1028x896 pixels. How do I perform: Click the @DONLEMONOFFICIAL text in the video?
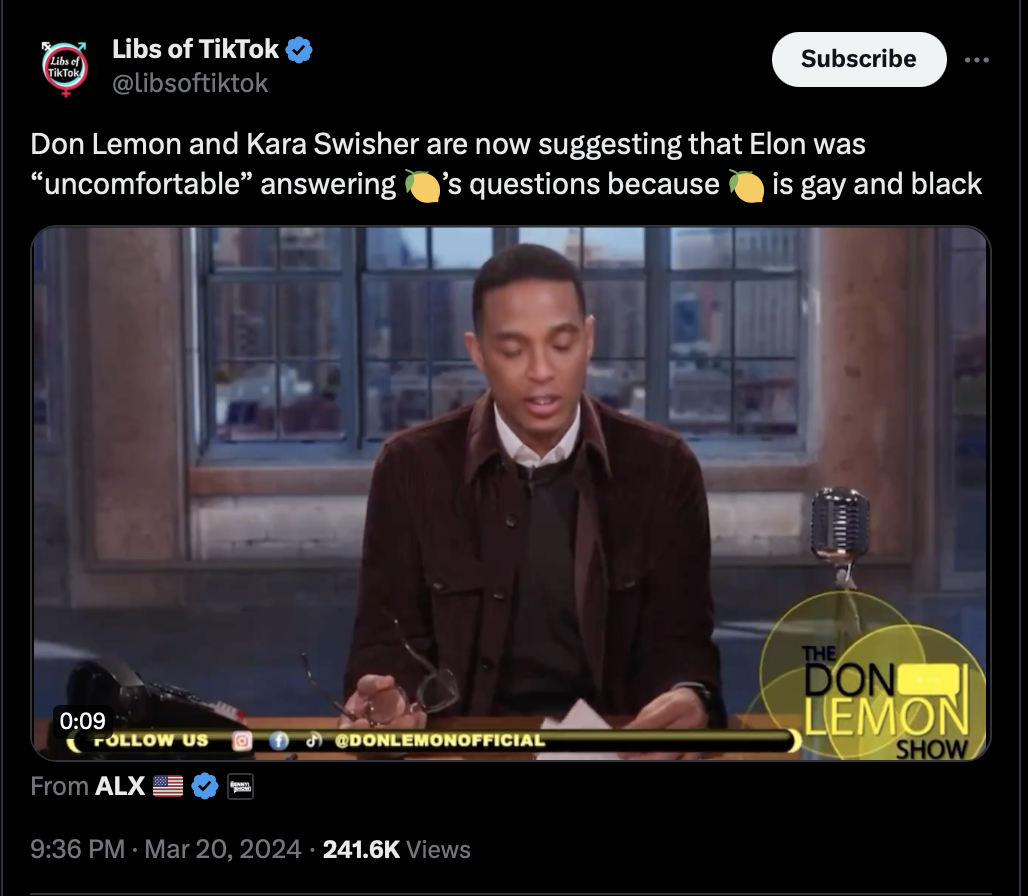click(x=440, y=740)
